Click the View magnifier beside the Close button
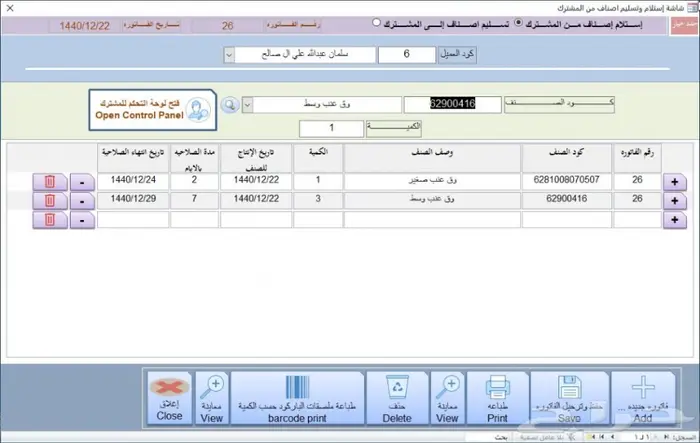 click(x=212, y=398)
